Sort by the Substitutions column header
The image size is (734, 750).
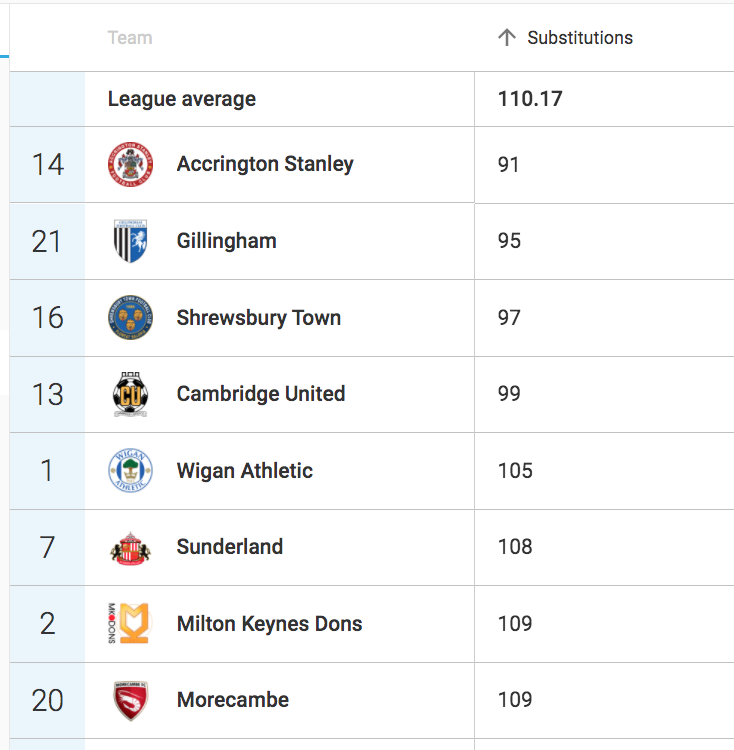coord(580,38)
